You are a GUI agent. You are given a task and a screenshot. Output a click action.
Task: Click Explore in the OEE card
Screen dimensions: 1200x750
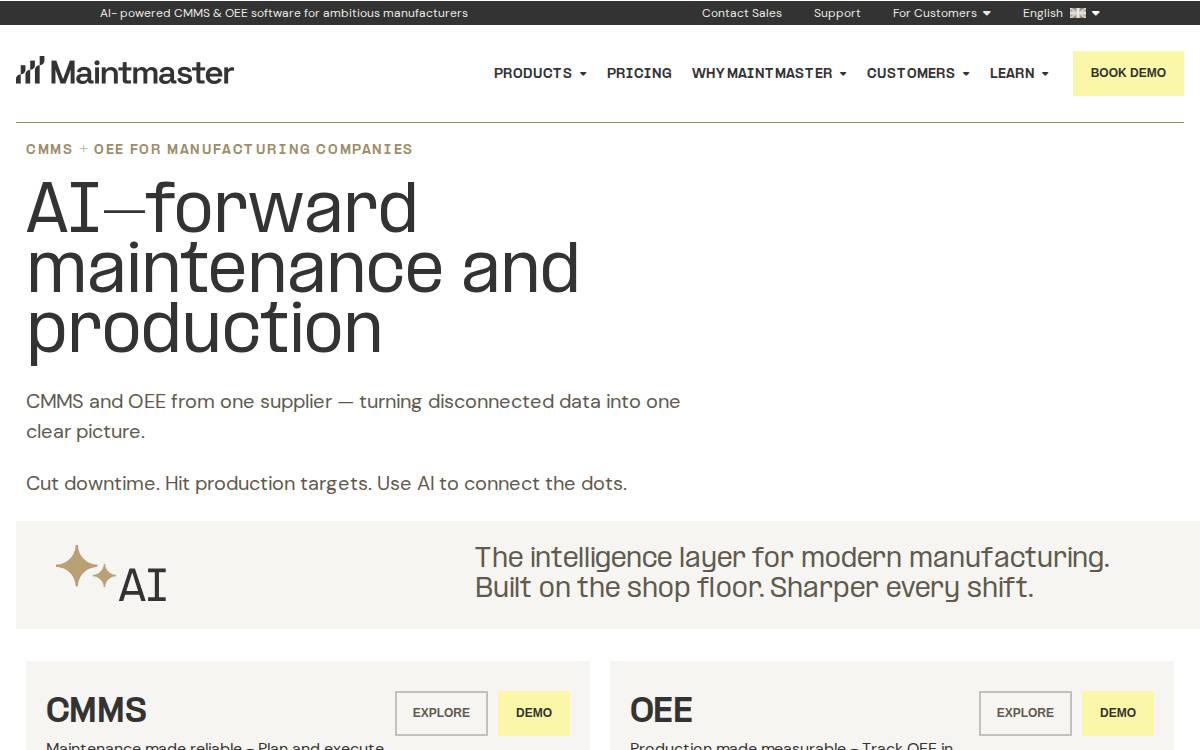click(x=1025, y=713)
